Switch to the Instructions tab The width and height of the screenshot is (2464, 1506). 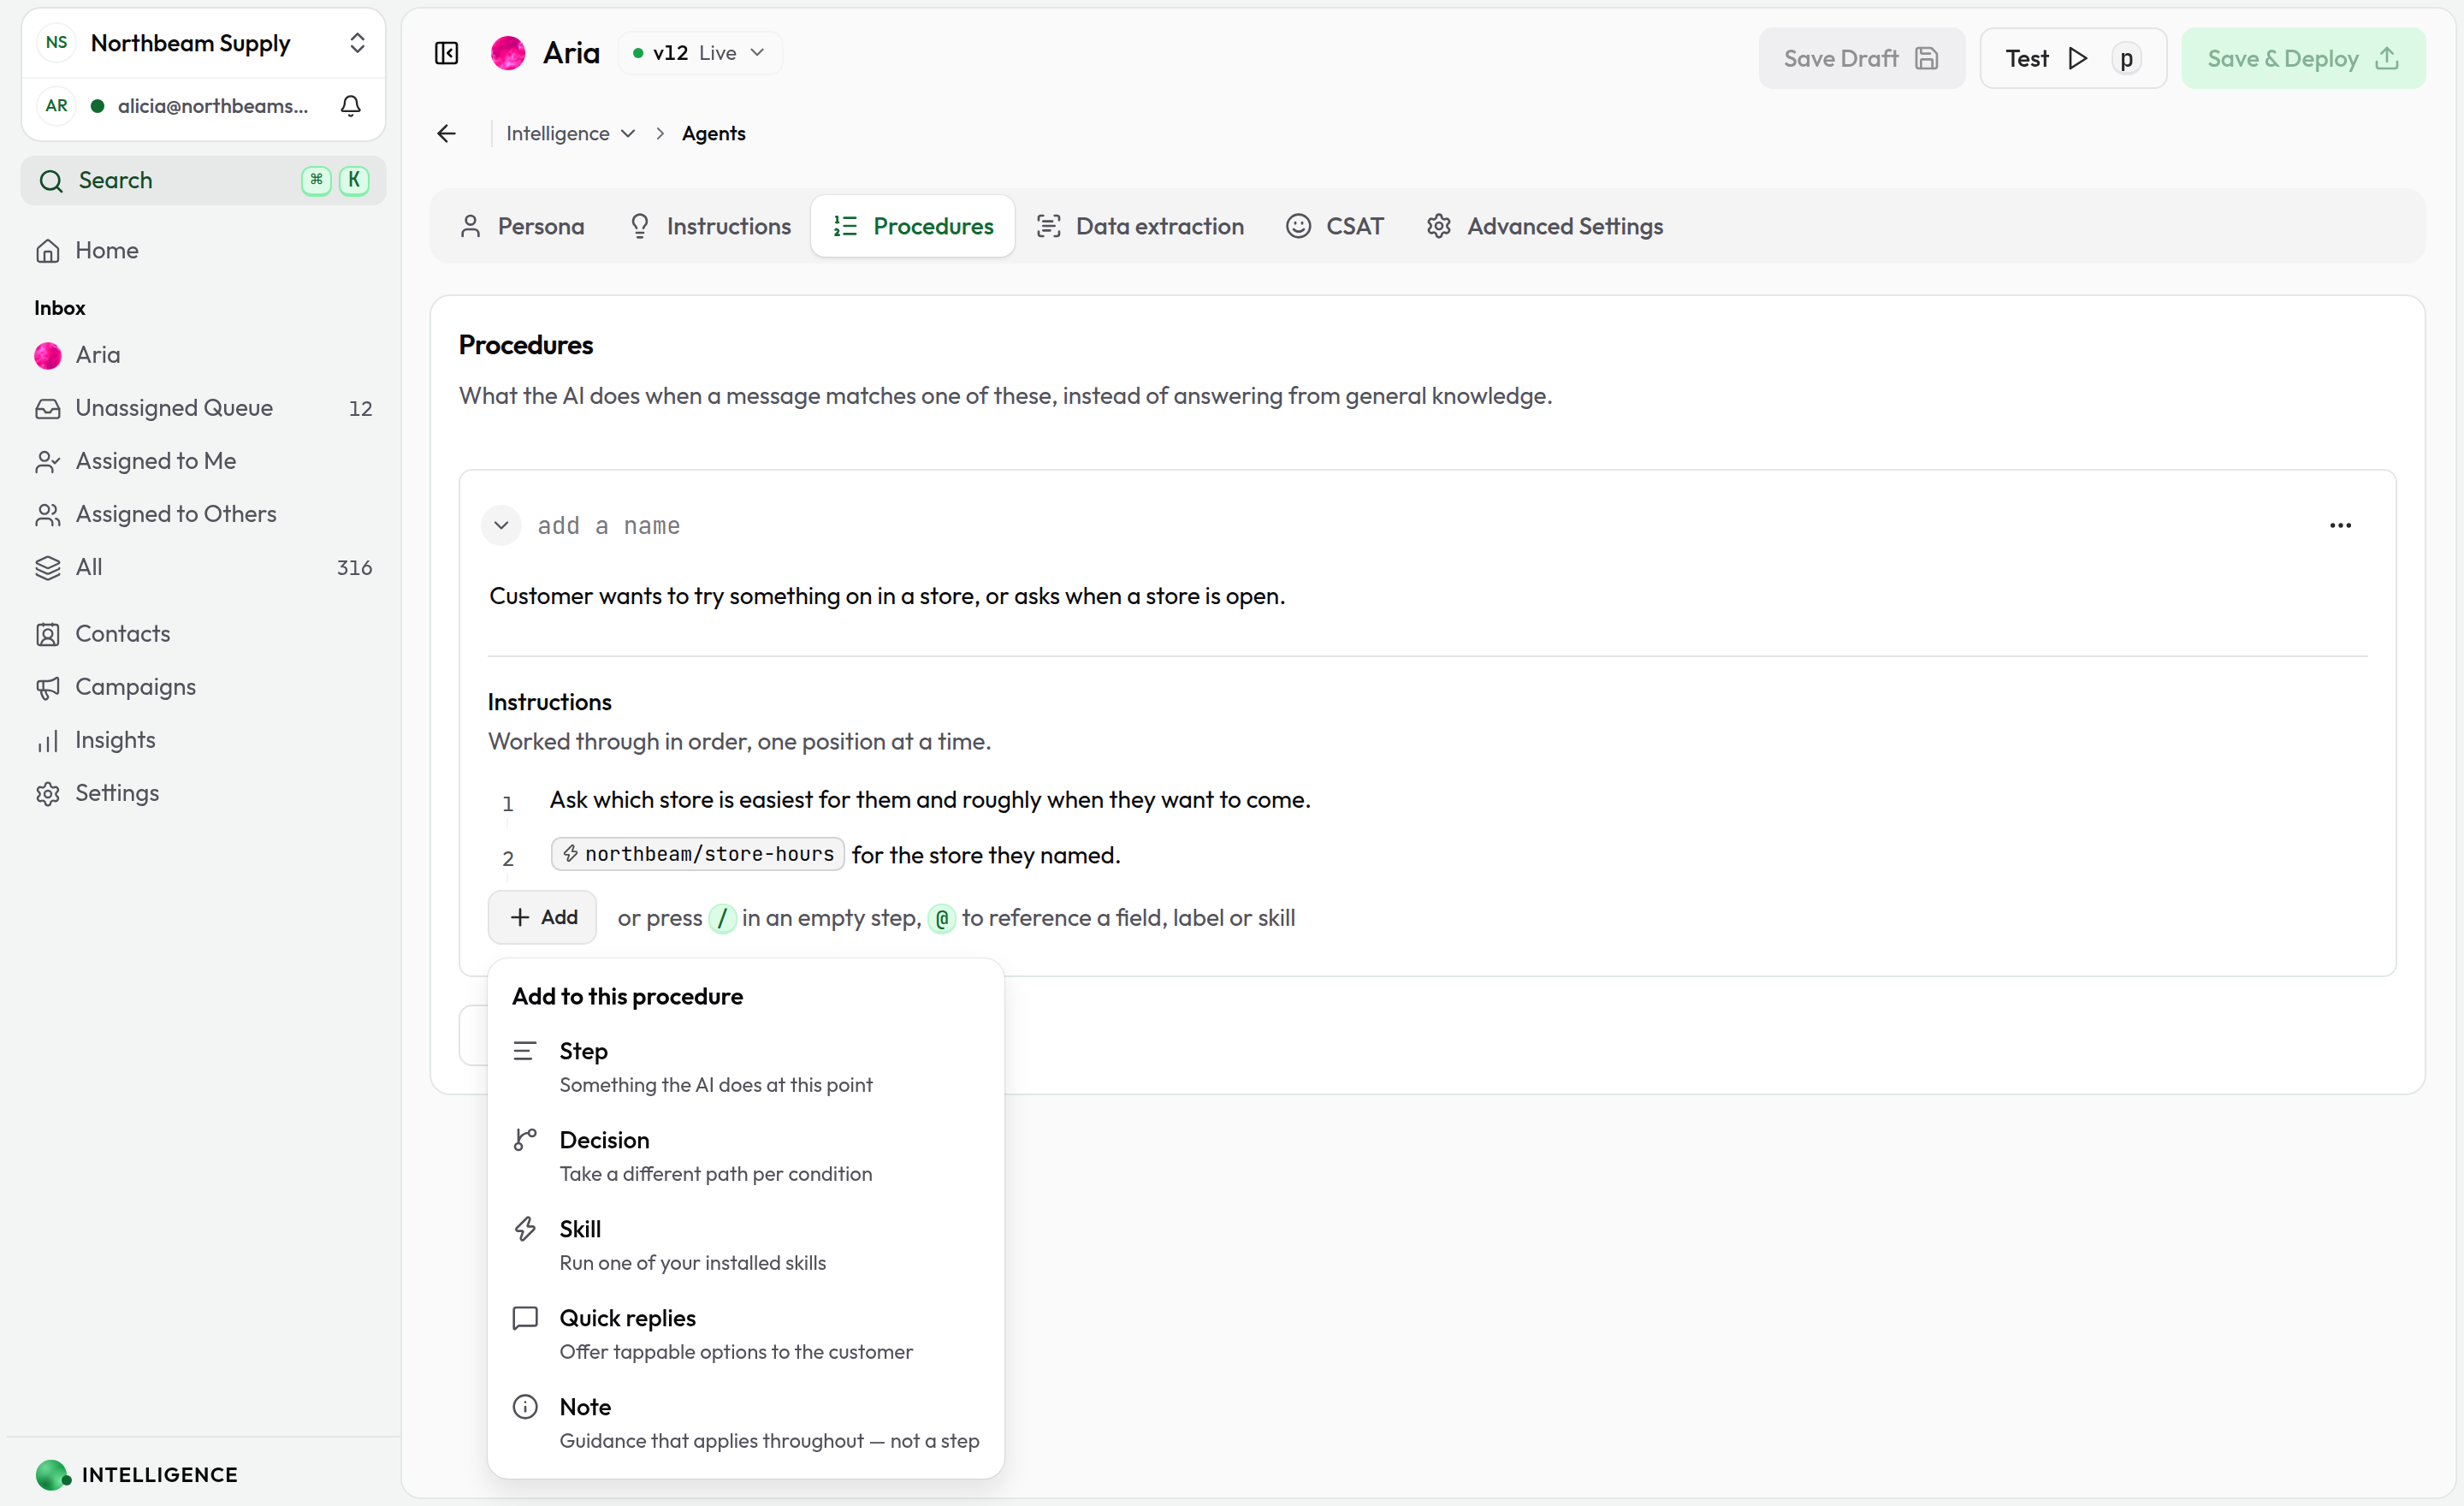[710, 227]
